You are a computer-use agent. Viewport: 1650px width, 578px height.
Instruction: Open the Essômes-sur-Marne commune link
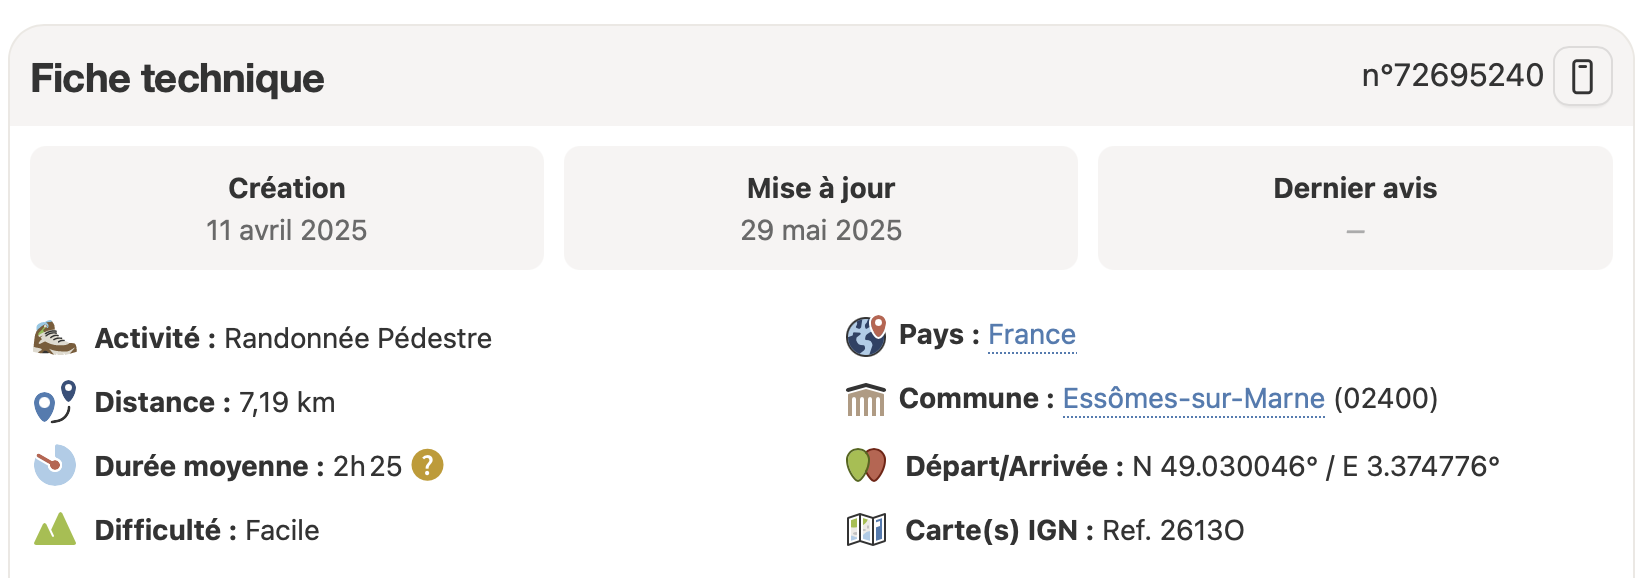click(x=1193, y=399)
